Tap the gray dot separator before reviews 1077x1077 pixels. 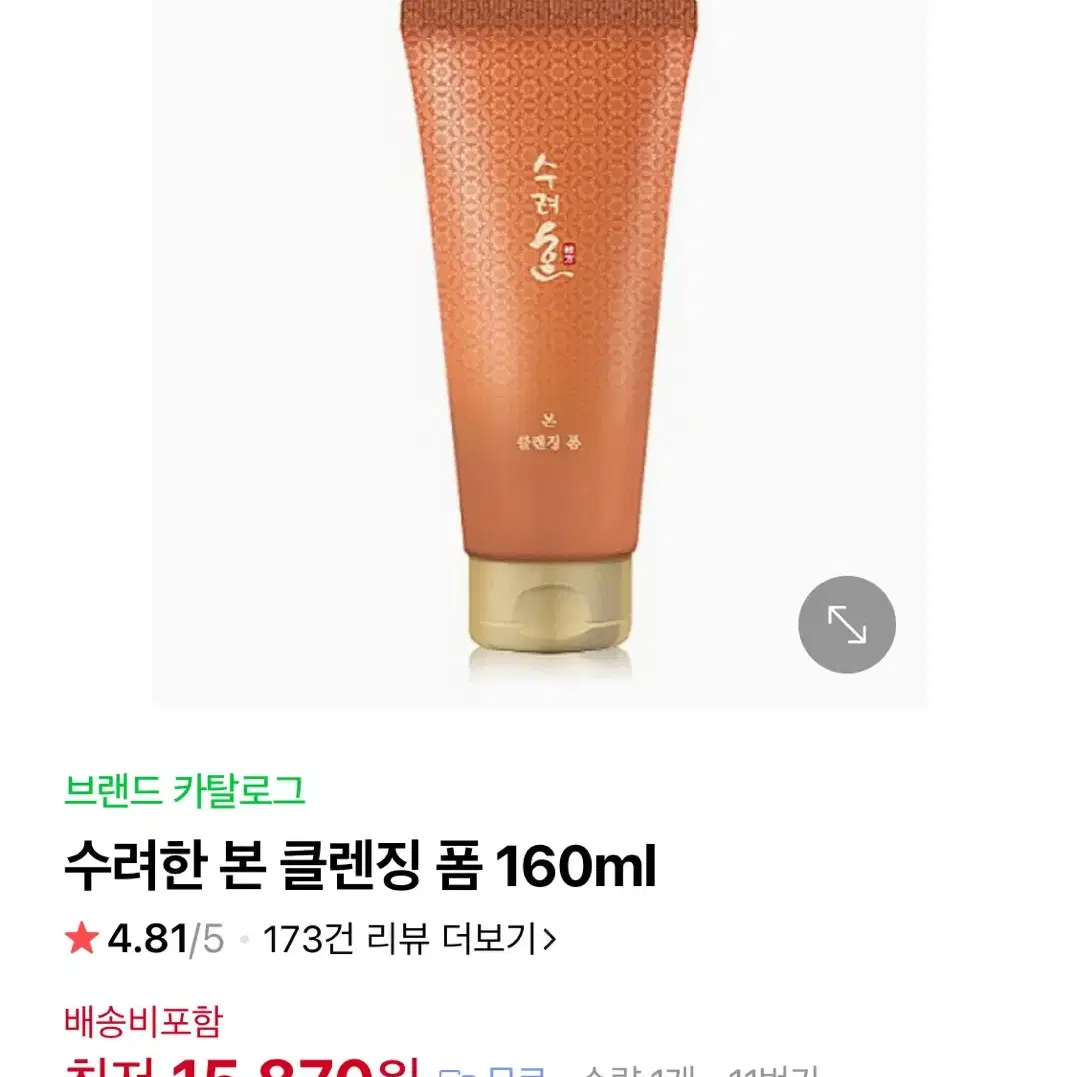244,939
